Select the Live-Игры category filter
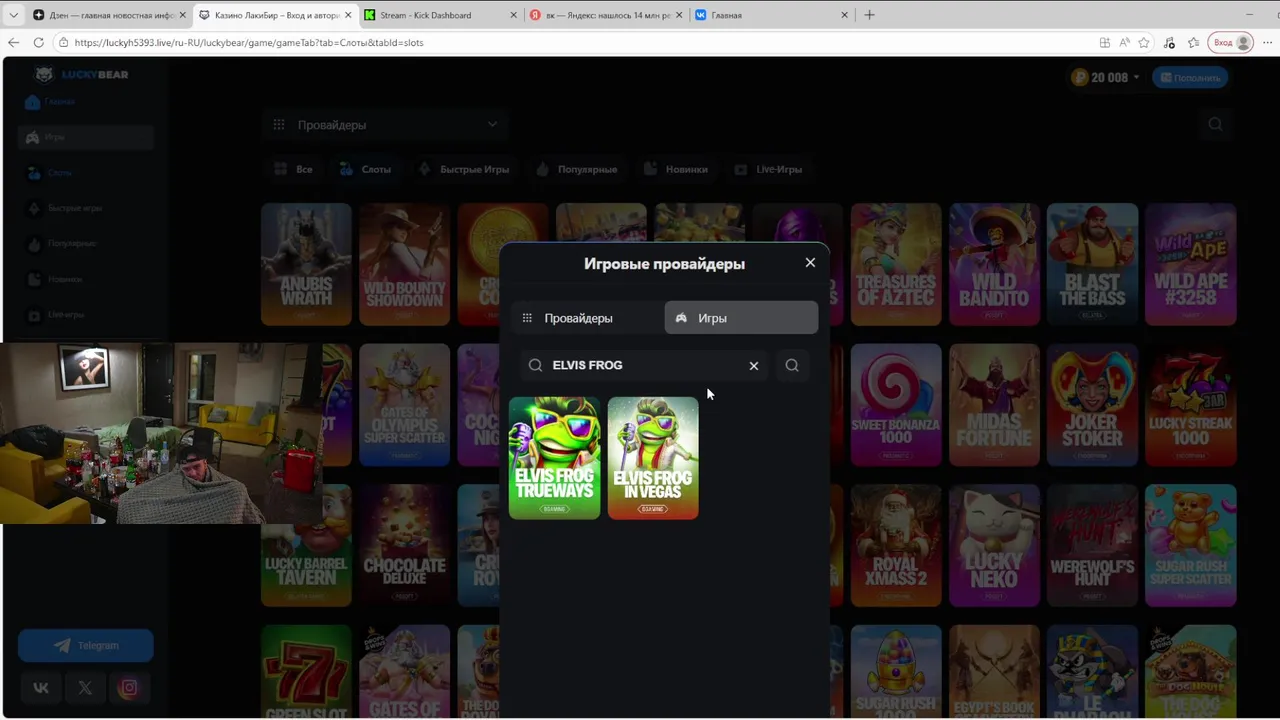1280x720 pixels. [x=768, y=169]
